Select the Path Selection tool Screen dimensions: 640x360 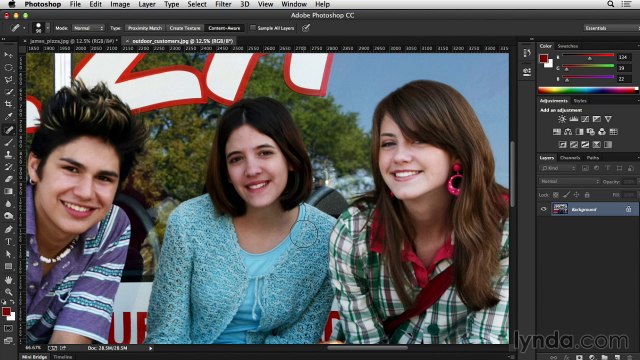click(8, 254)
